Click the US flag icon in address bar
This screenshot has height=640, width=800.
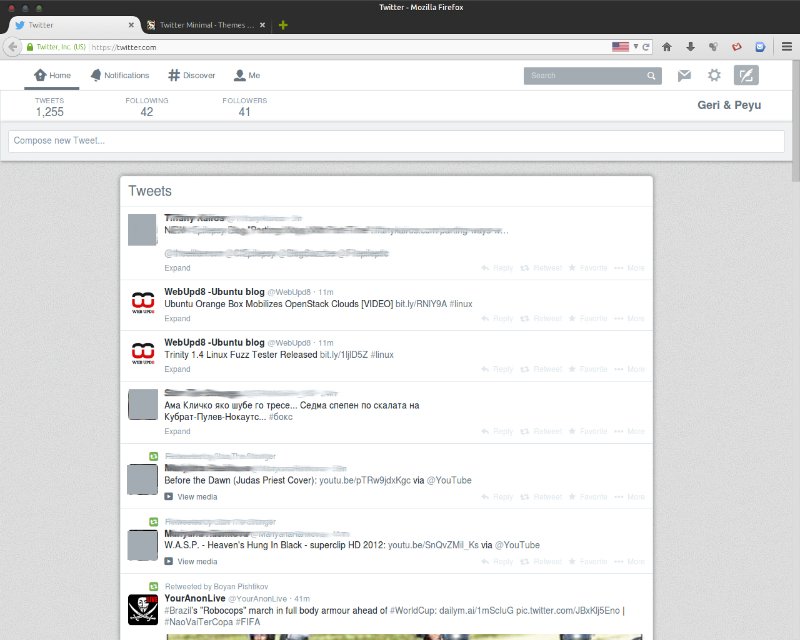620,47
